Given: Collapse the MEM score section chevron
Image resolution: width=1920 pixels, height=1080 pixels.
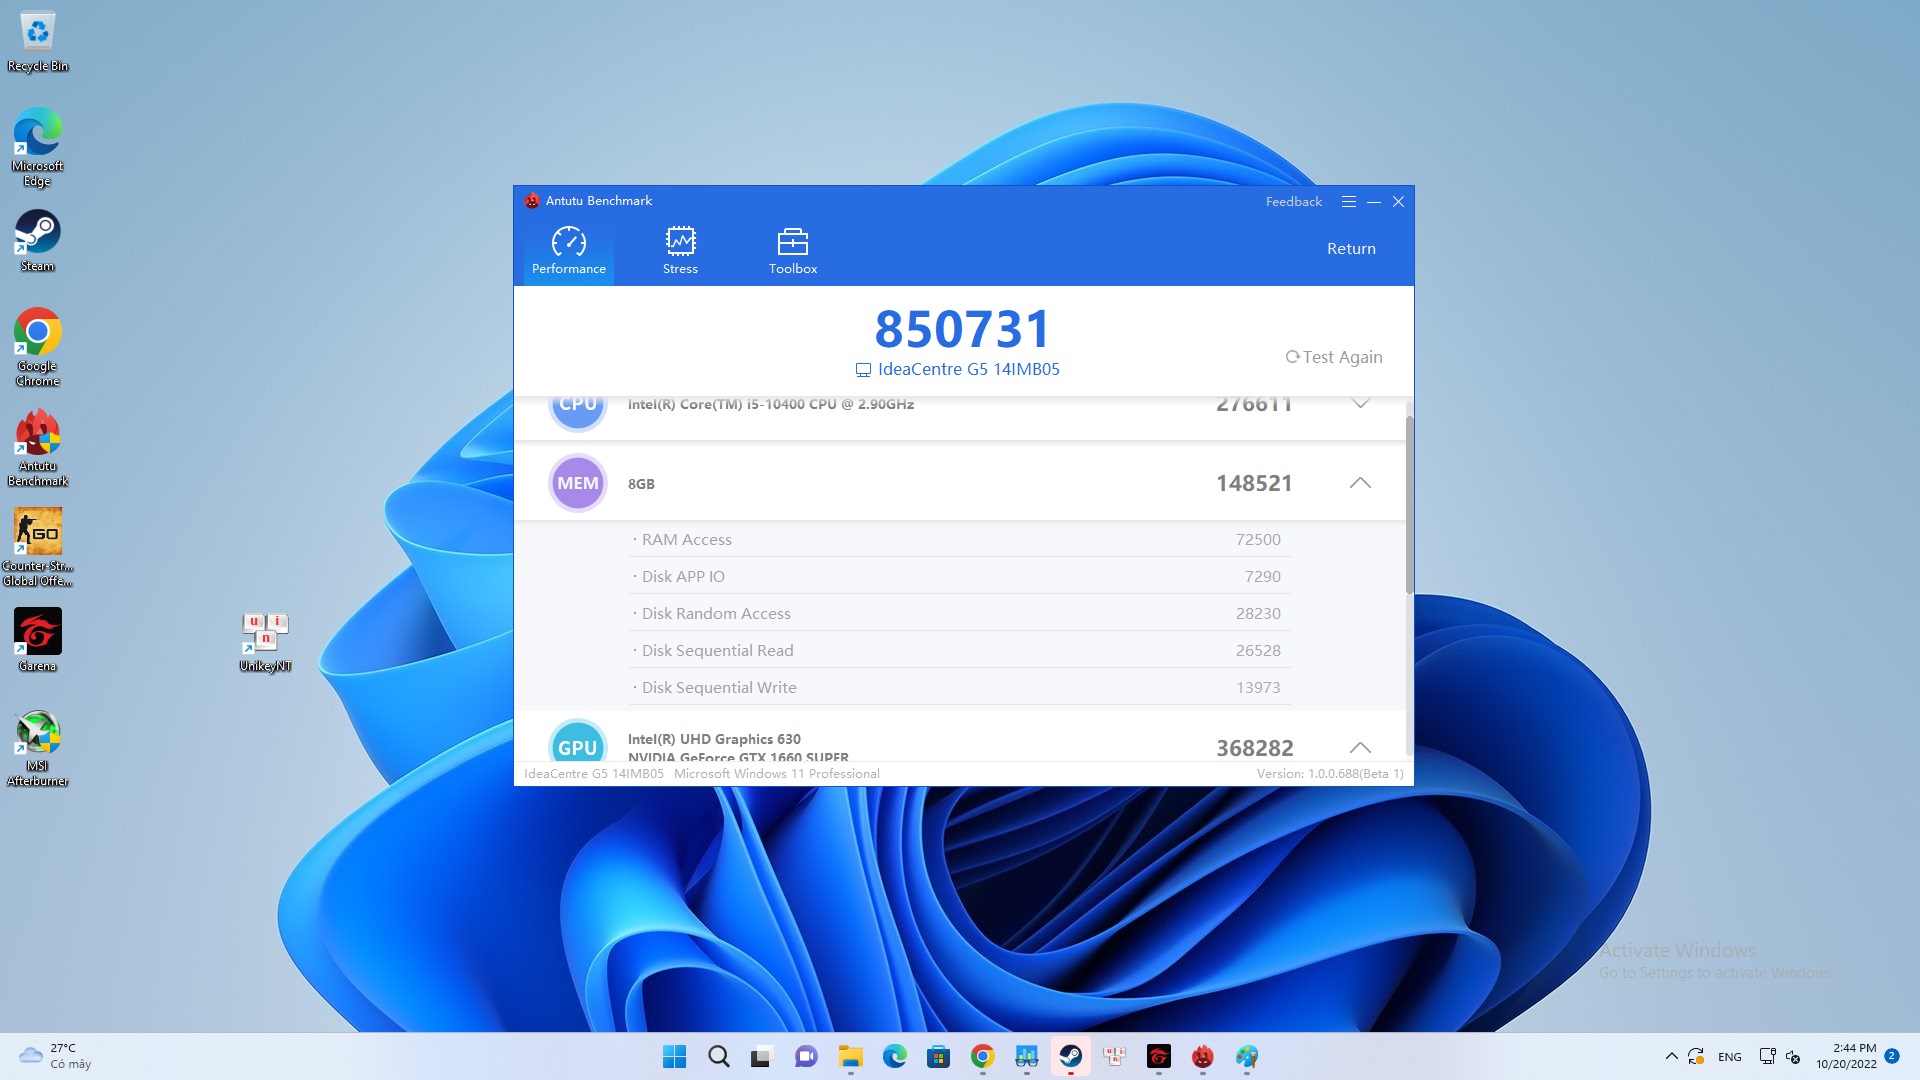Looking at the screenshot, I should tap(1360, 483).
